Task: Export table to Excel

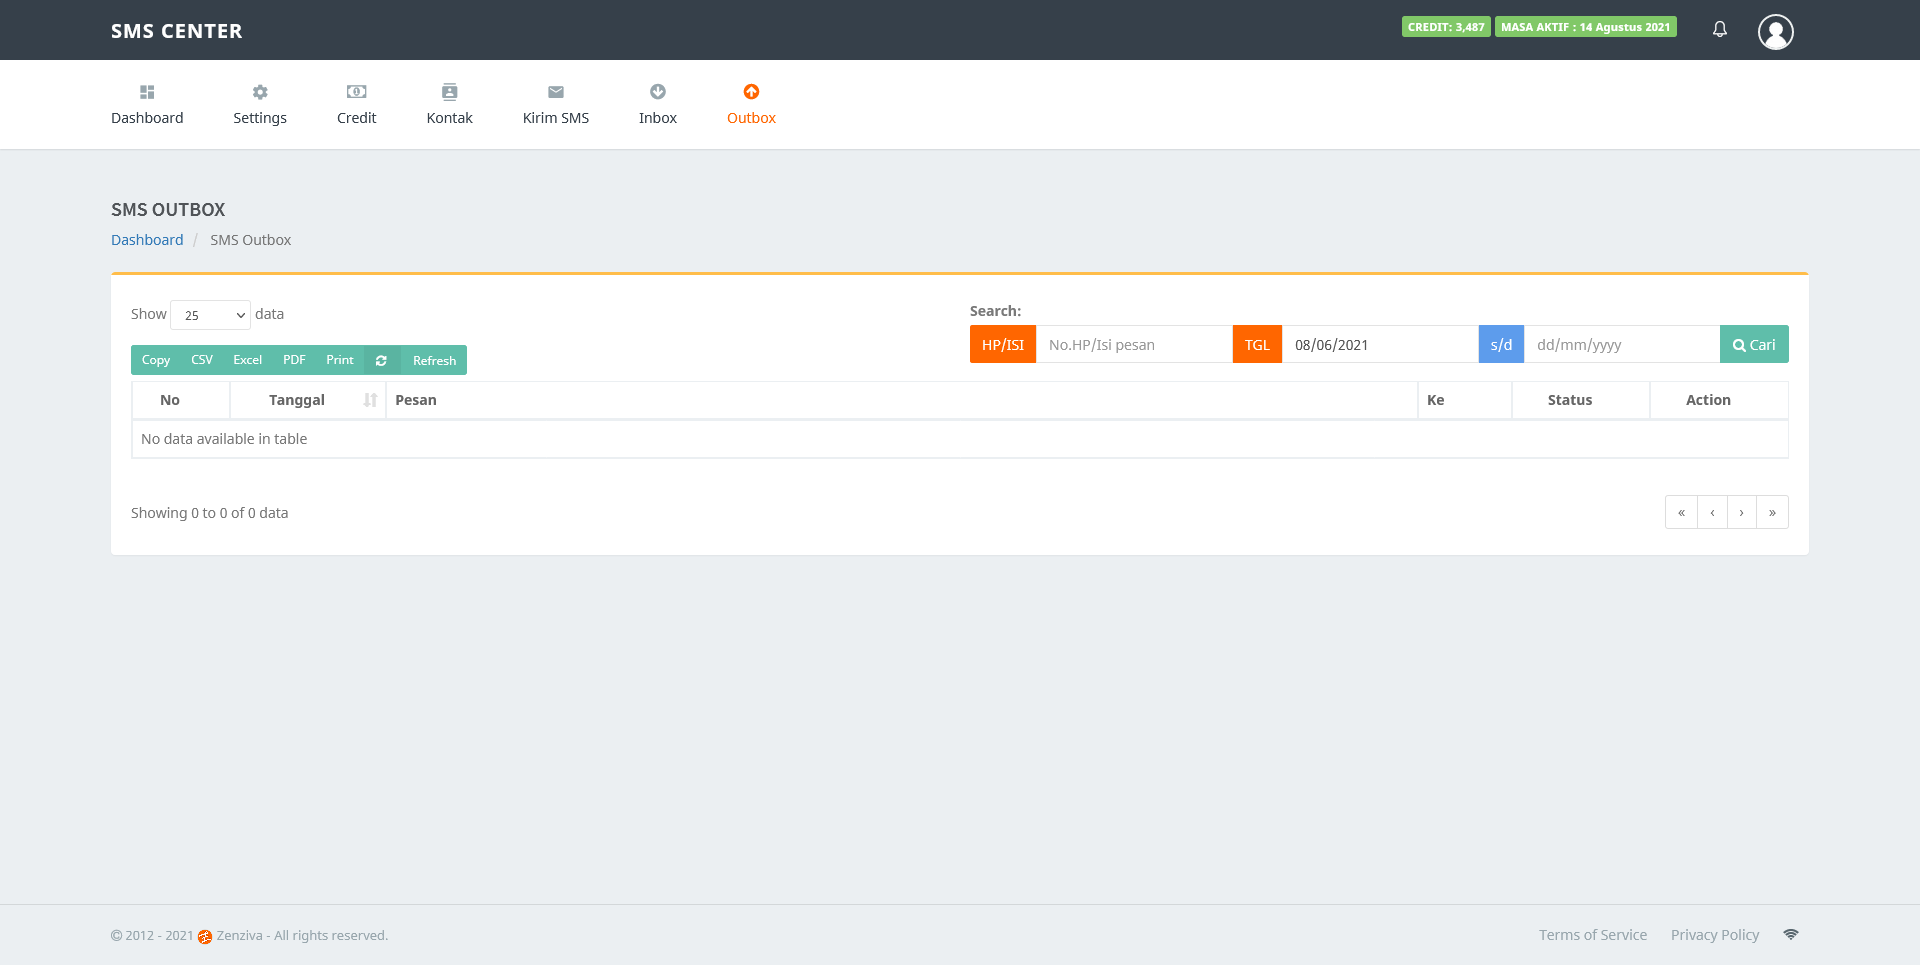Action: tap(248, 360)
